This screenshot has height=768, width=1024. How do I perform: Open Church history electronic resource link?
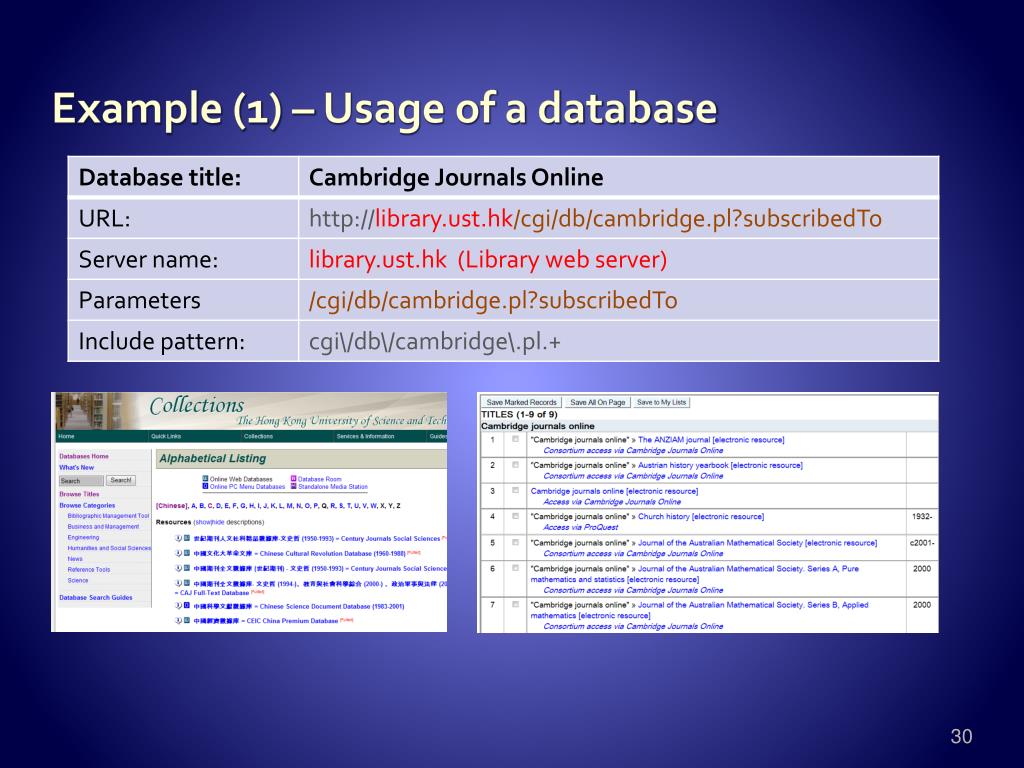[x=701, y=517]
